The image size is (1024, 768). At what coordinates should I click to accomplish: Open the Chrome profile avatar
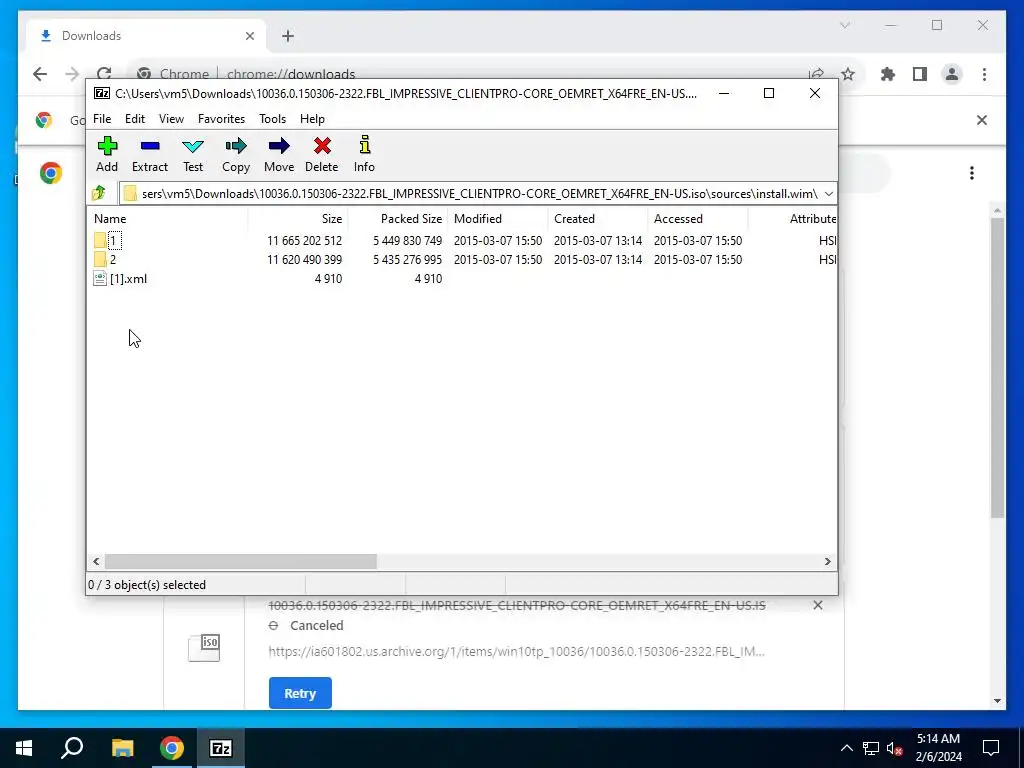click(952, 74)
